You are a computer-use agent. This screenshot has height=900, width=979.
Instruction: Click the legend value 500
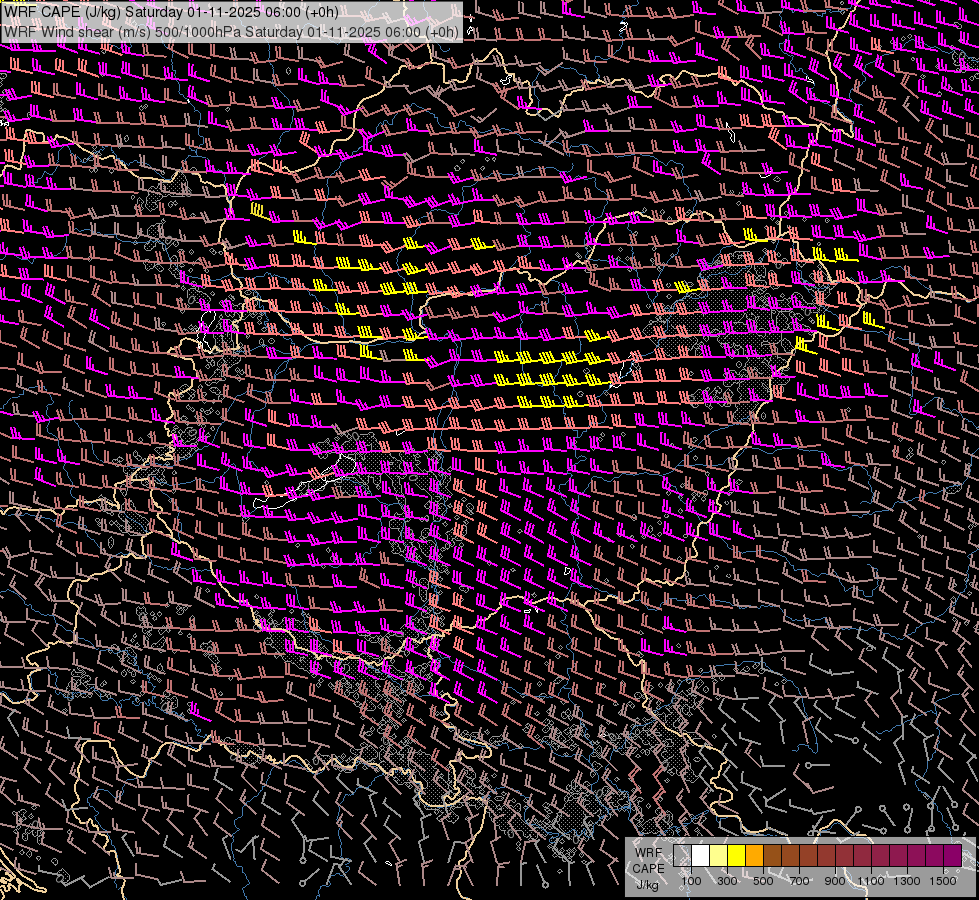tap(763, 881)
